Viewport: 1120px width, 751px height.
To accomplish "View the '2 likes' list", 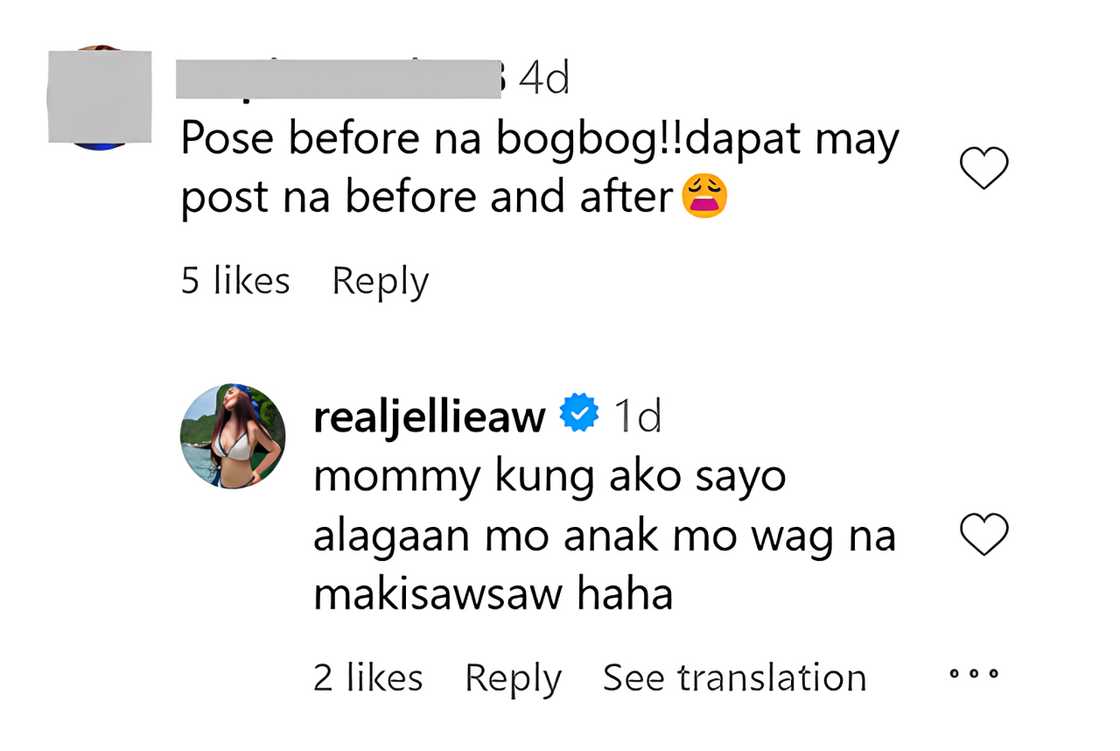I will 368,677.
